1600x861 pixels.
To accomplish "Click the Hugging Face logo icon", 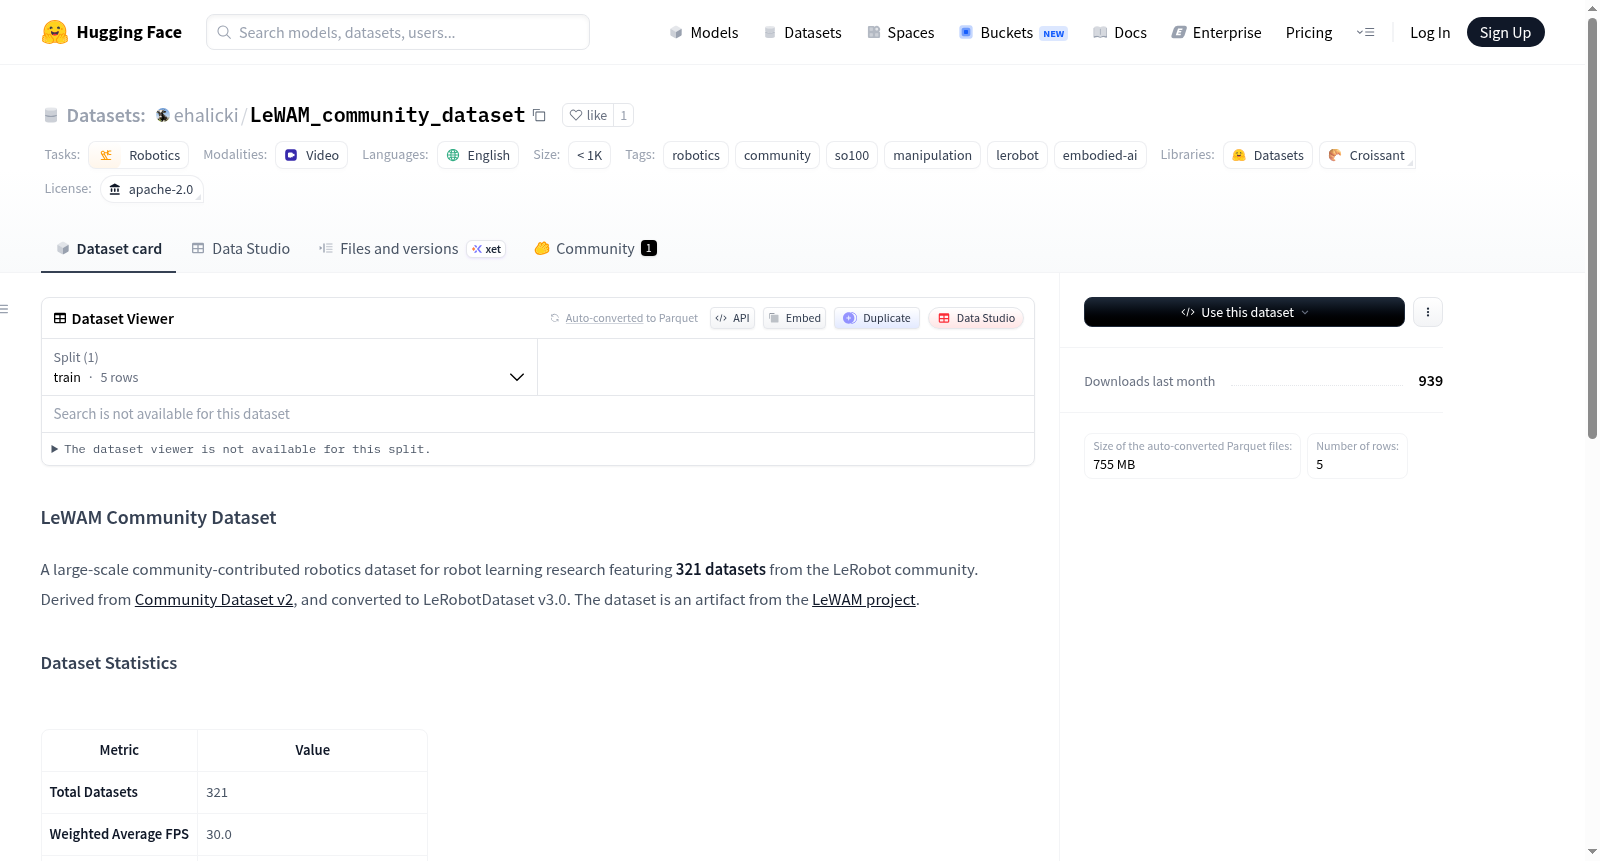I will pyautogui.click(x=55, y=32).
